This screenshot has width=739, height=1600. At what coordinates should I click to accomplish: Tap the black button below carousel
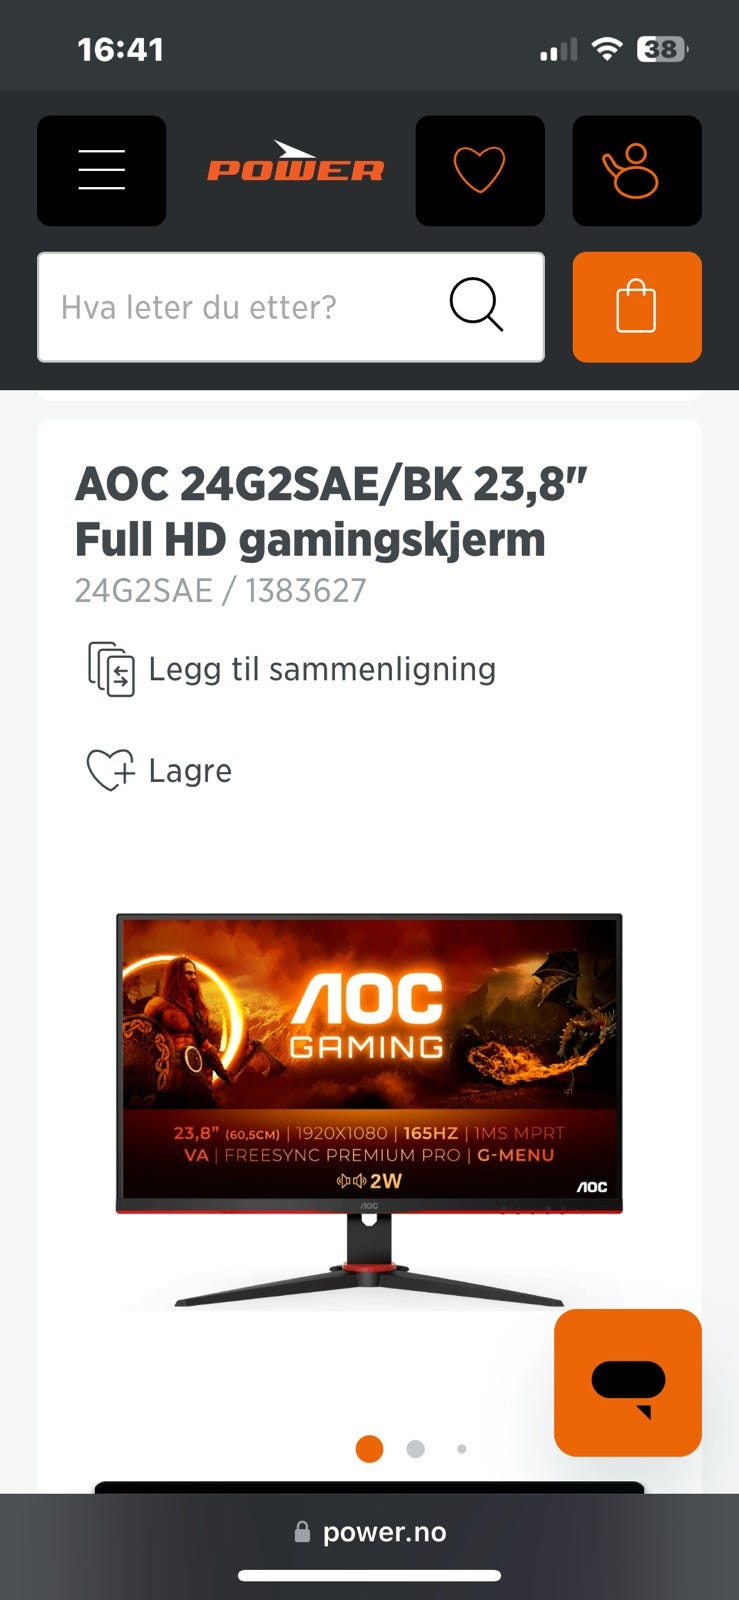click(x=370, y=1488)
